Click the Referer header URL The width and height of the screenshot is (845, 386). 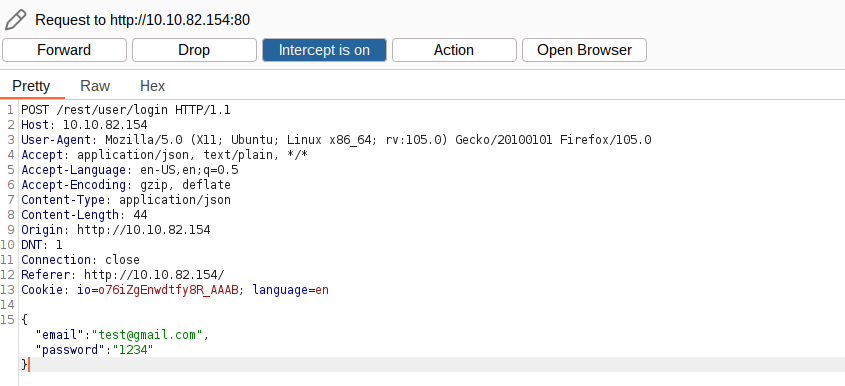[154, 275]
